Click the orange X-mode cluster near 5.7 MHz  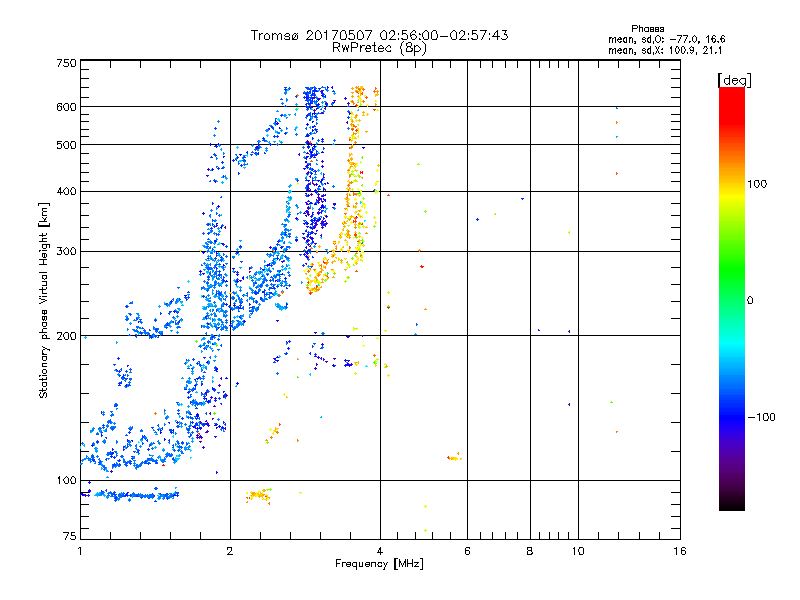click(x=454, y=457)
